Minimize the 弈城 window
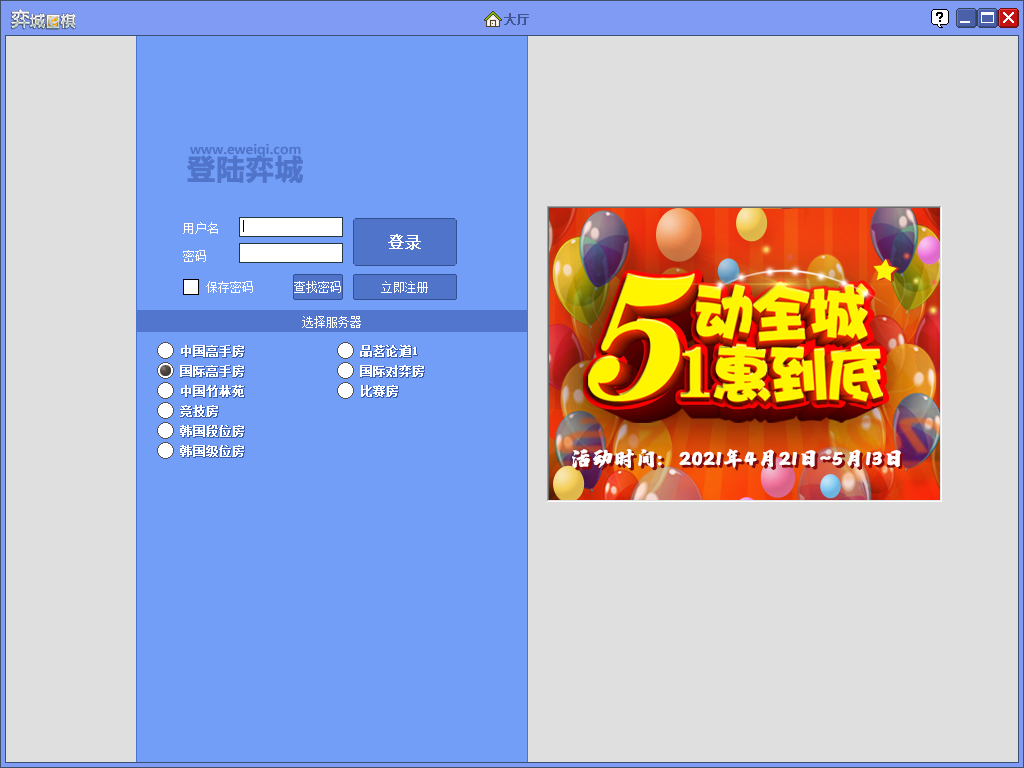 [x=965, y=18]
